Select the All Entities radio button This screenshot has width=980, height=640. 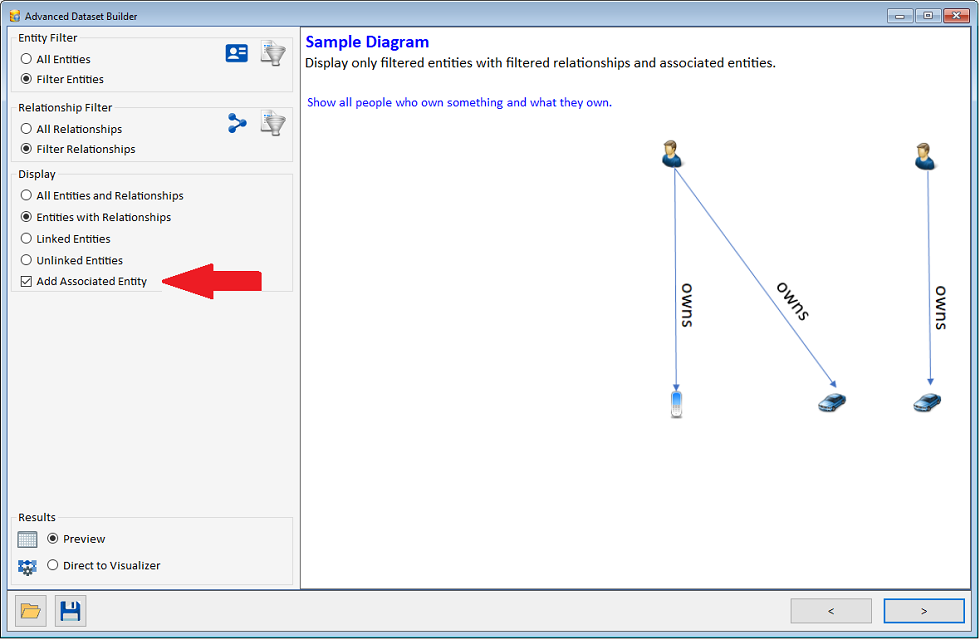coord(27,60)
